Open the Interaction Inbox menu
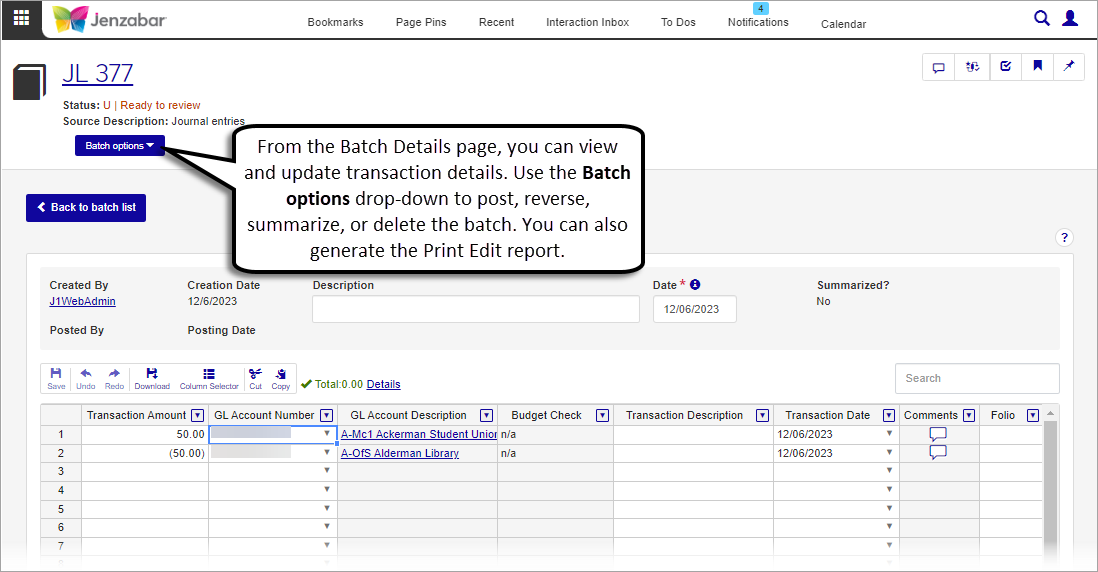The image size is (1098, 572). pos(587,22)
